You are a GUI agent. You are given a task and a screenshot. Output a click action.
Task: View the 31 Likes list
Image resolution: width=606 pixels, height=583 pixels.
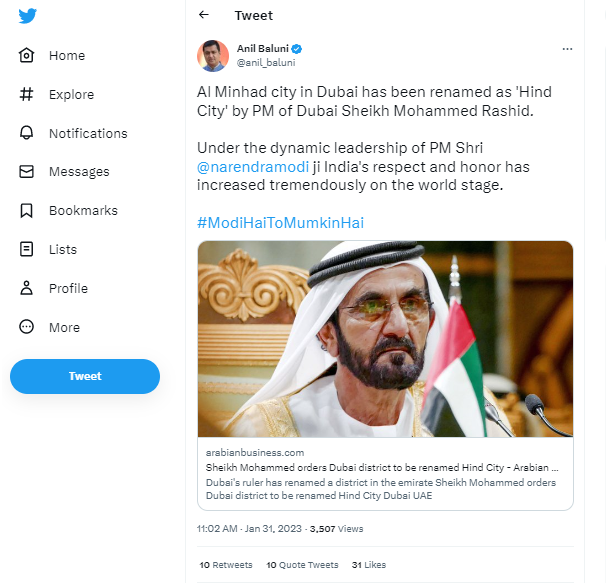(369, 565)
